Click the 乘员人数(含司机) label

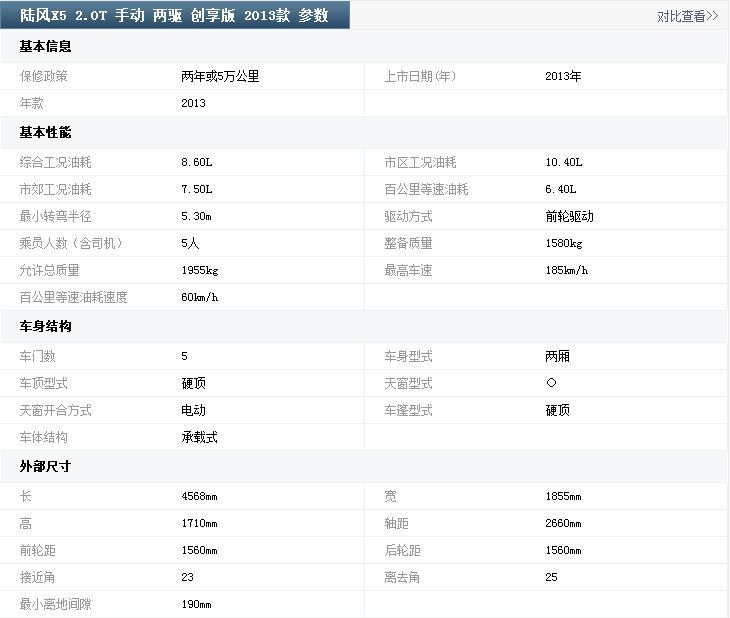[71, 244]
